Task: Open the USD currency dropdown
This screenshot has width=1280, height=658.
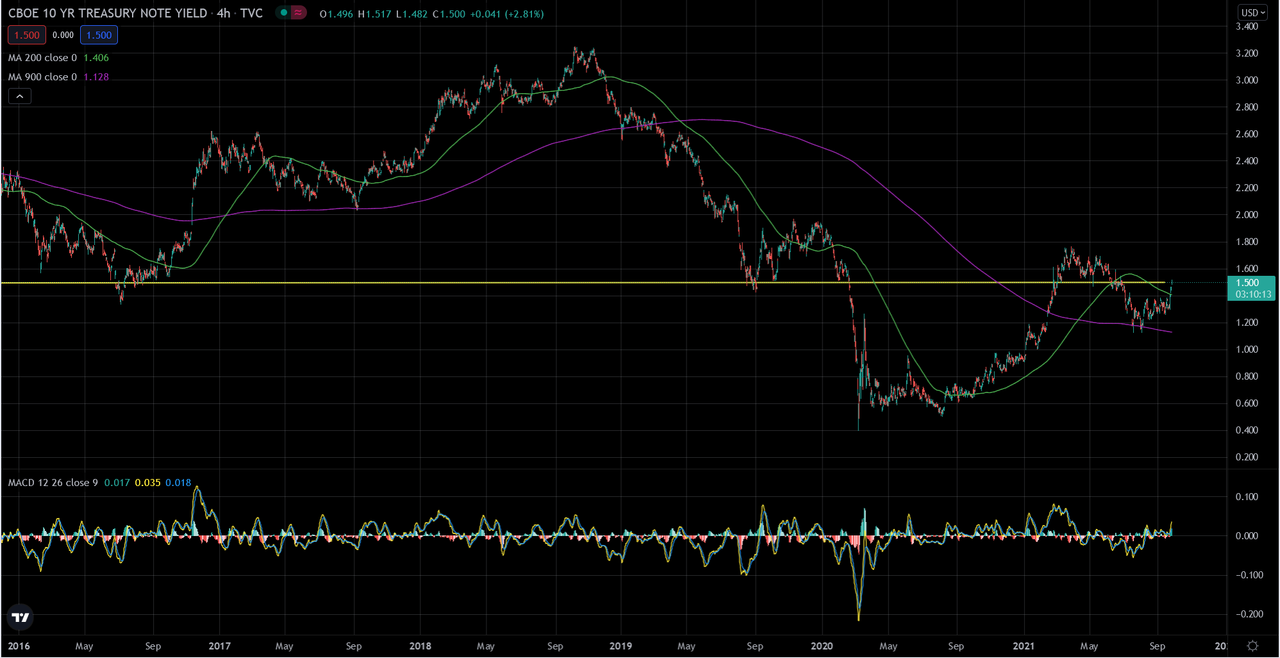Action: tap(1251, 12)
